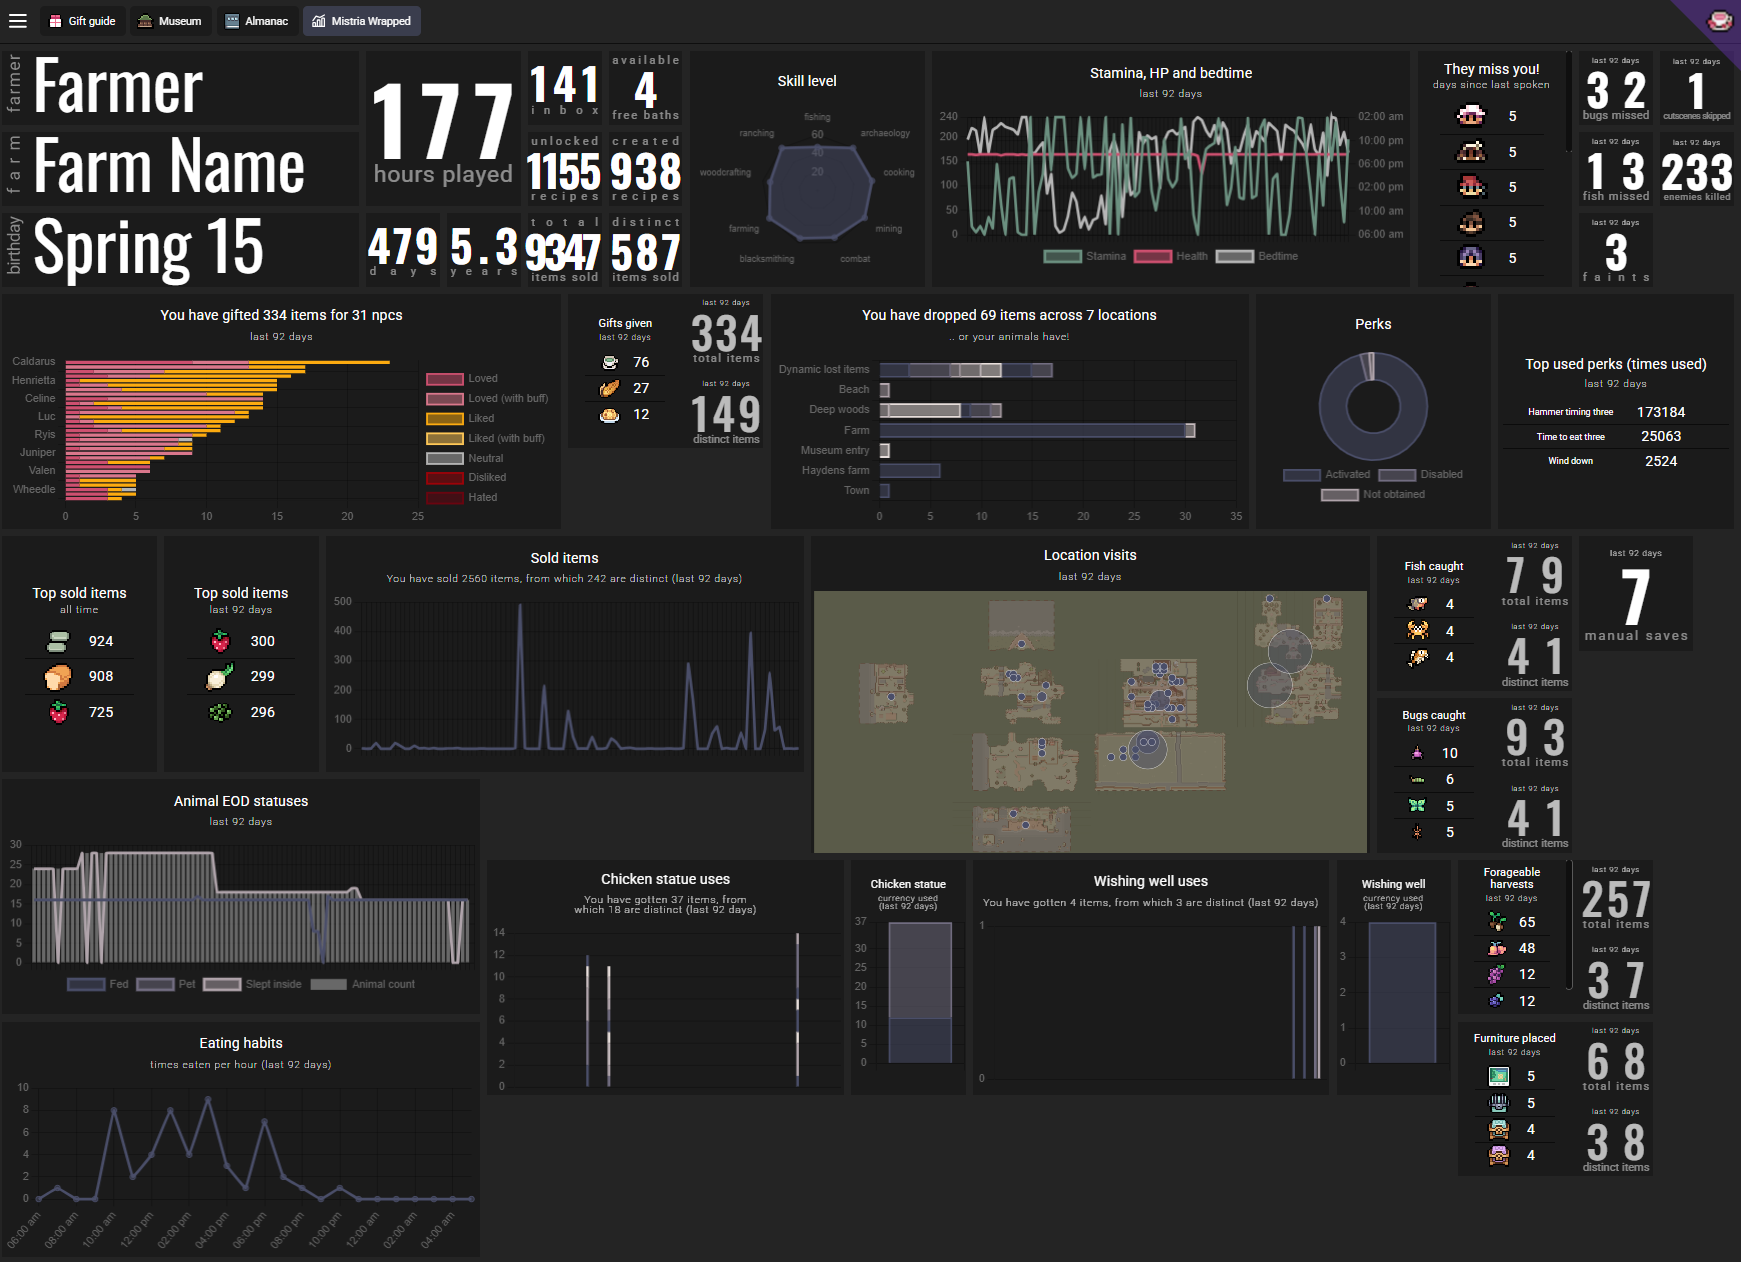Toggle the Liked (with buff) legend entry

[x=486, y=438]
